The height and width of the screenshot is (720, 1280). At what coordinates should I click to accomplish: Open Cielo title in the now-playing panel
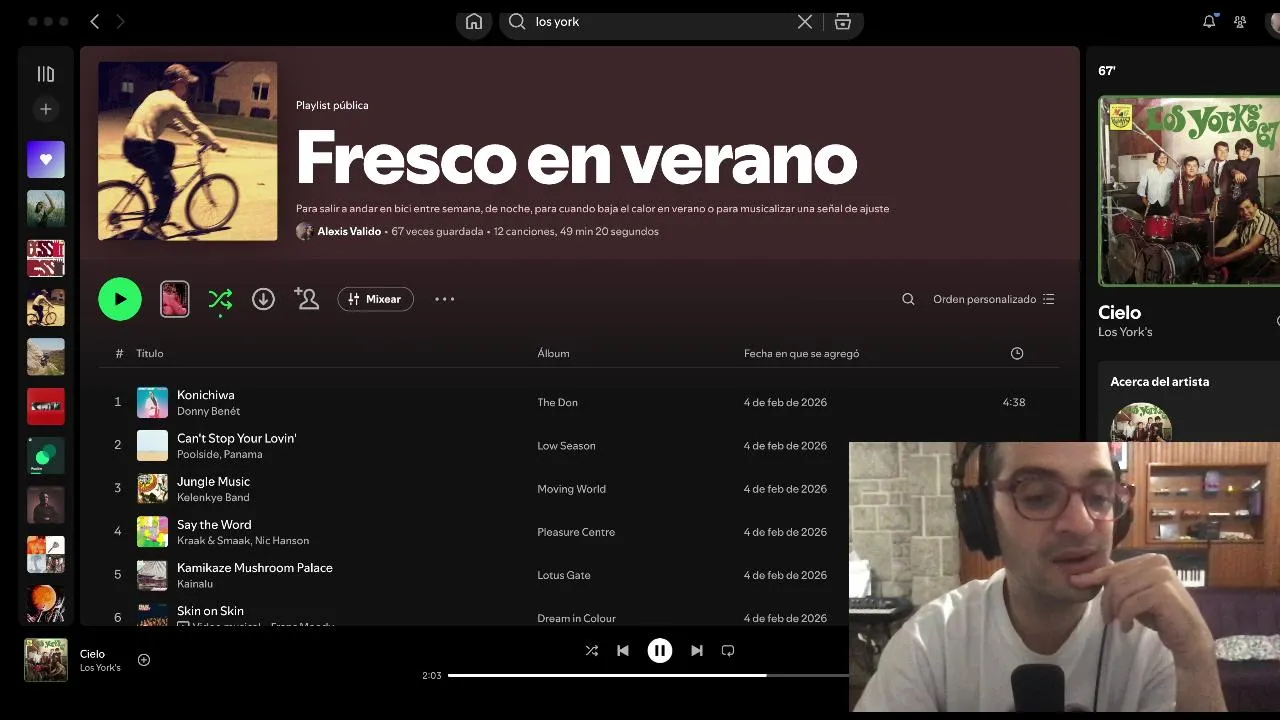pos(1119,312)
